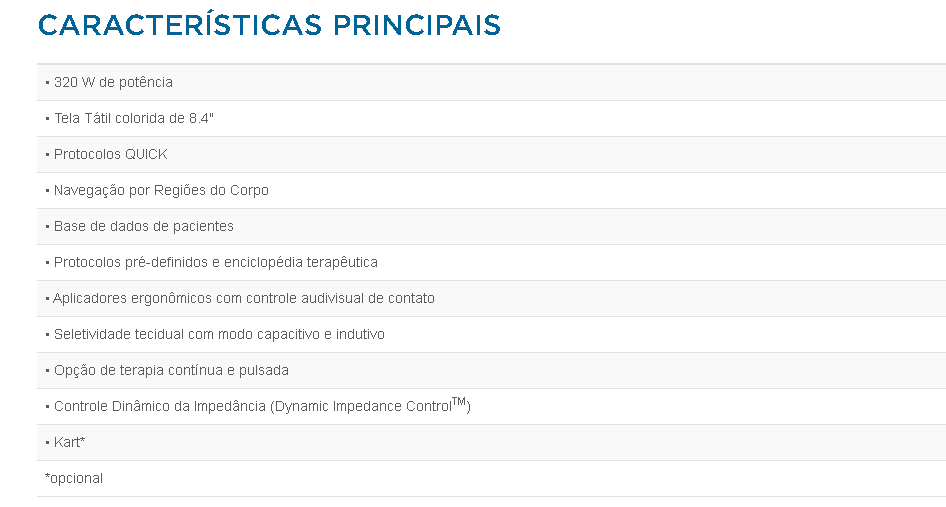The height and width of the screenshot is (507, 946).
Task: Select the Kart* optional item row
Action: [x=491, y=442]
